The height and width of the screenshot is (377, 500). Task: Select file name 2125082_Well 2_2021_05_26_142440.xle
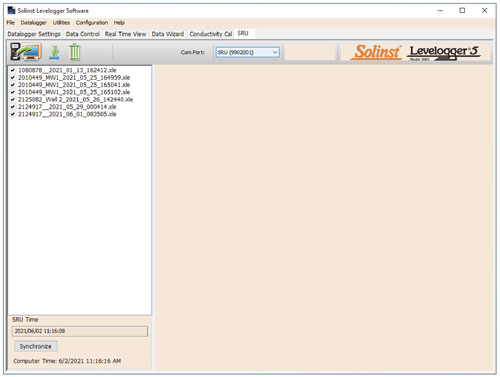click(75, 100)
